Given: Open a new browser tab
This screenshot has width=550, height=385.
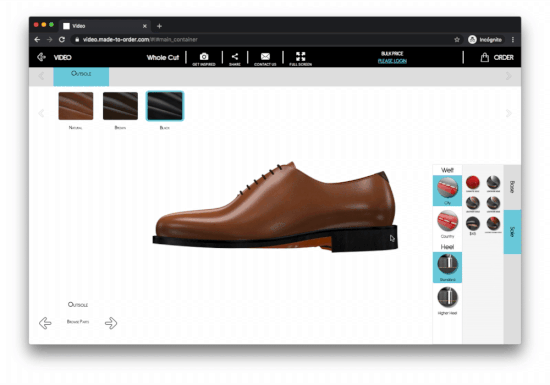Looking at the screenshot, I should tap(159, 26).
